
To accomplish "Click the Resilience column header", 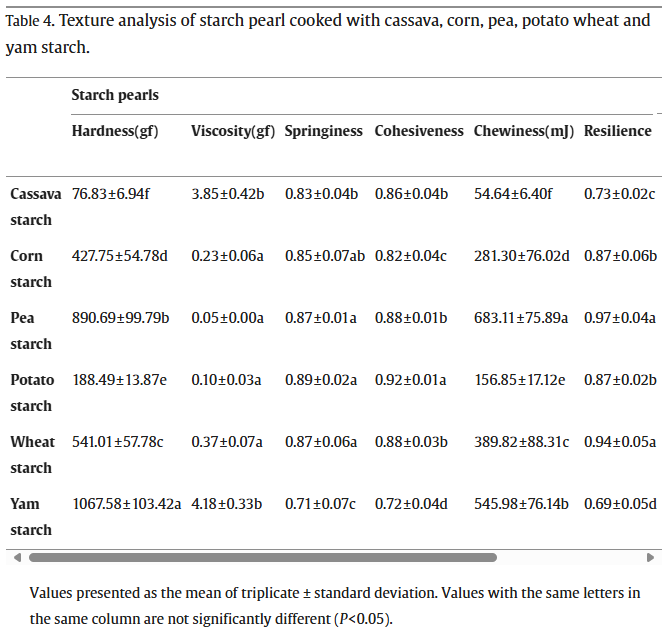I will coord(617,131).
